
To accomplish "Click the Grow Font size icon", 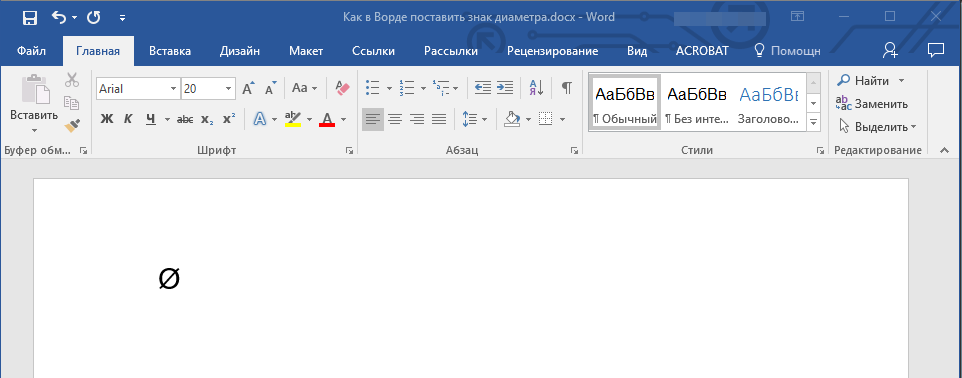I will pyautogui.click(x=248, y=88).
